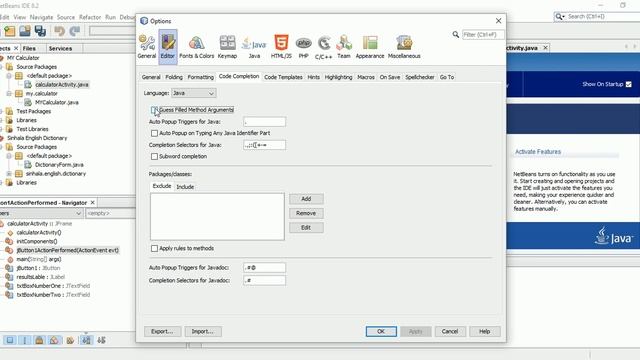640x360 pixels.
Task: Enable Auto Popup on Typing Any Java Identifier Part
Action: click(x=154, y=133)
